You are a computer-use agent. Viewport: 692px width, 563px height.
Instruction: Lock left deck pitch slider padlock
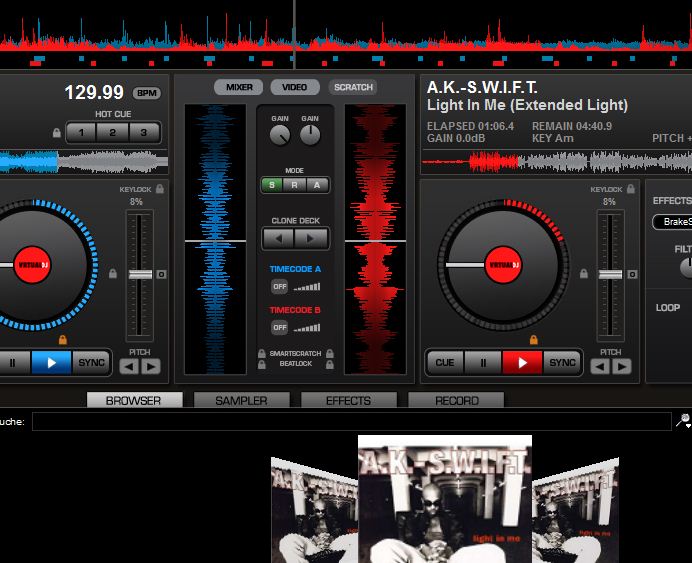click(113, 274)
